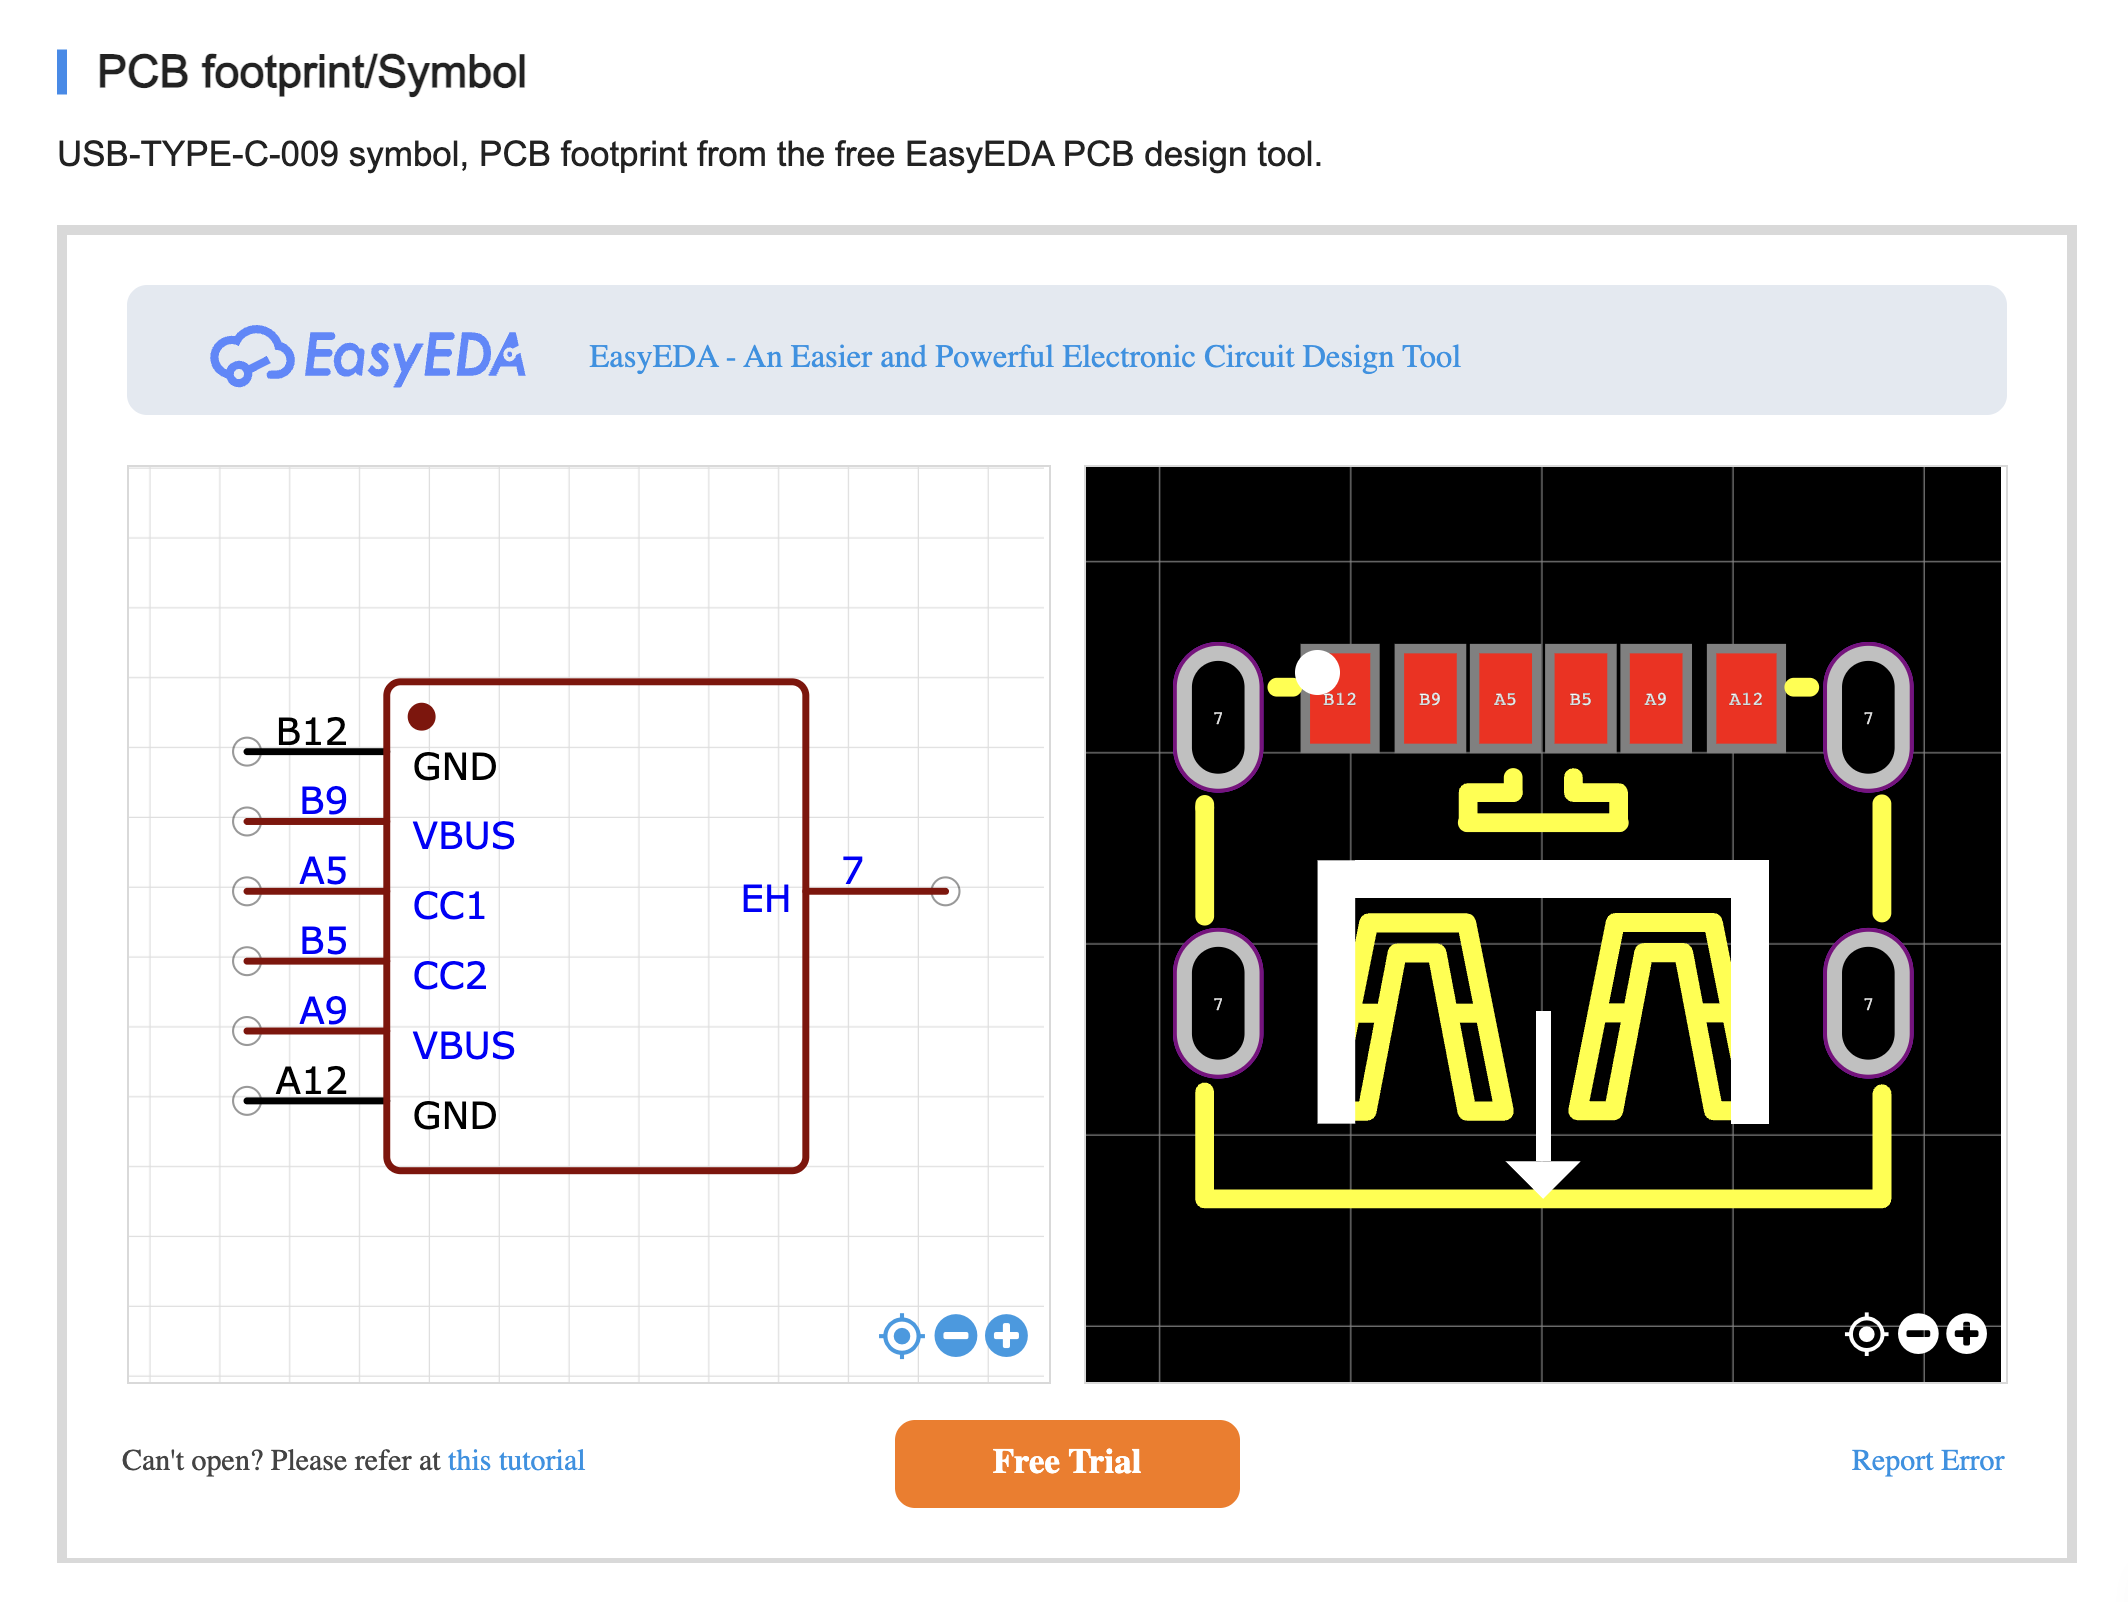Zoom out on the PCB footprint viewer

tap(1917, 1333)
